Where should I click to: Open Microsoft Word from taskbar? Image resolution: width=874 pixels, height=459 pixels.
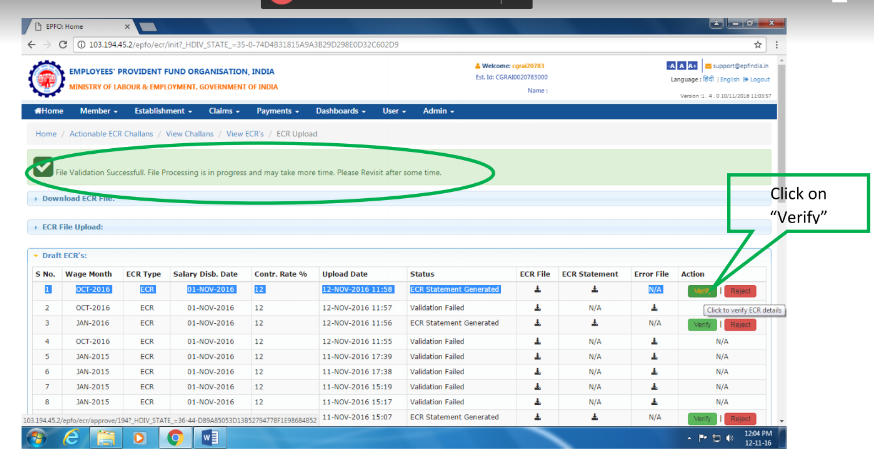point(210,438)
